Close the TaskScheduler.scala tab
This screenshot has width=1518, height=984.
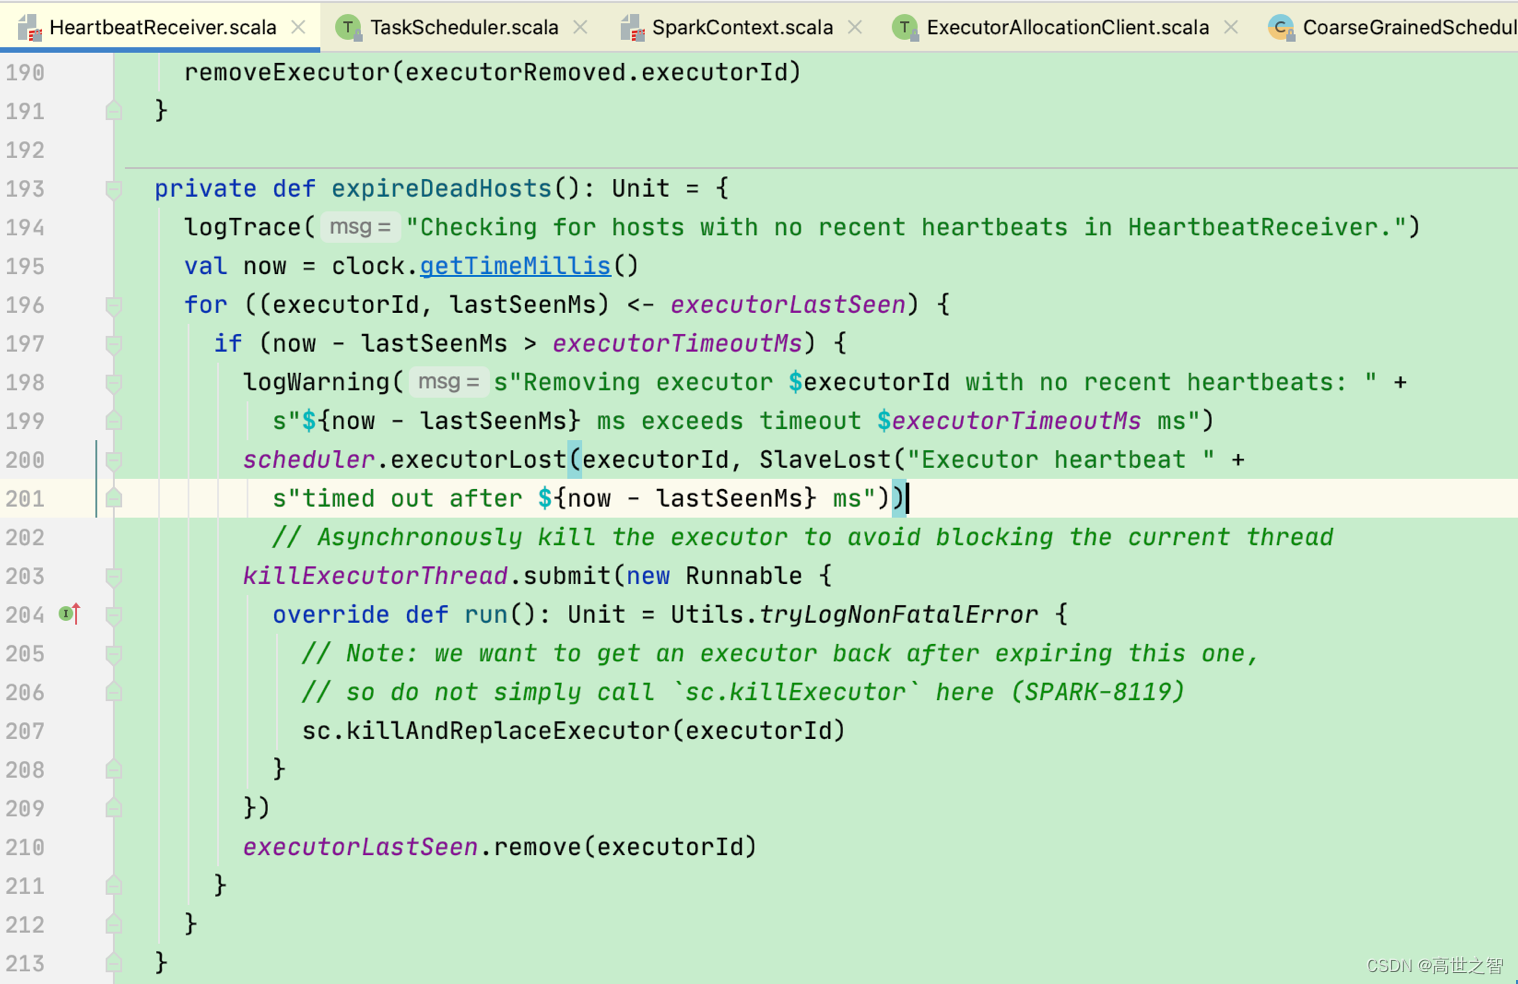coord(580,27)
